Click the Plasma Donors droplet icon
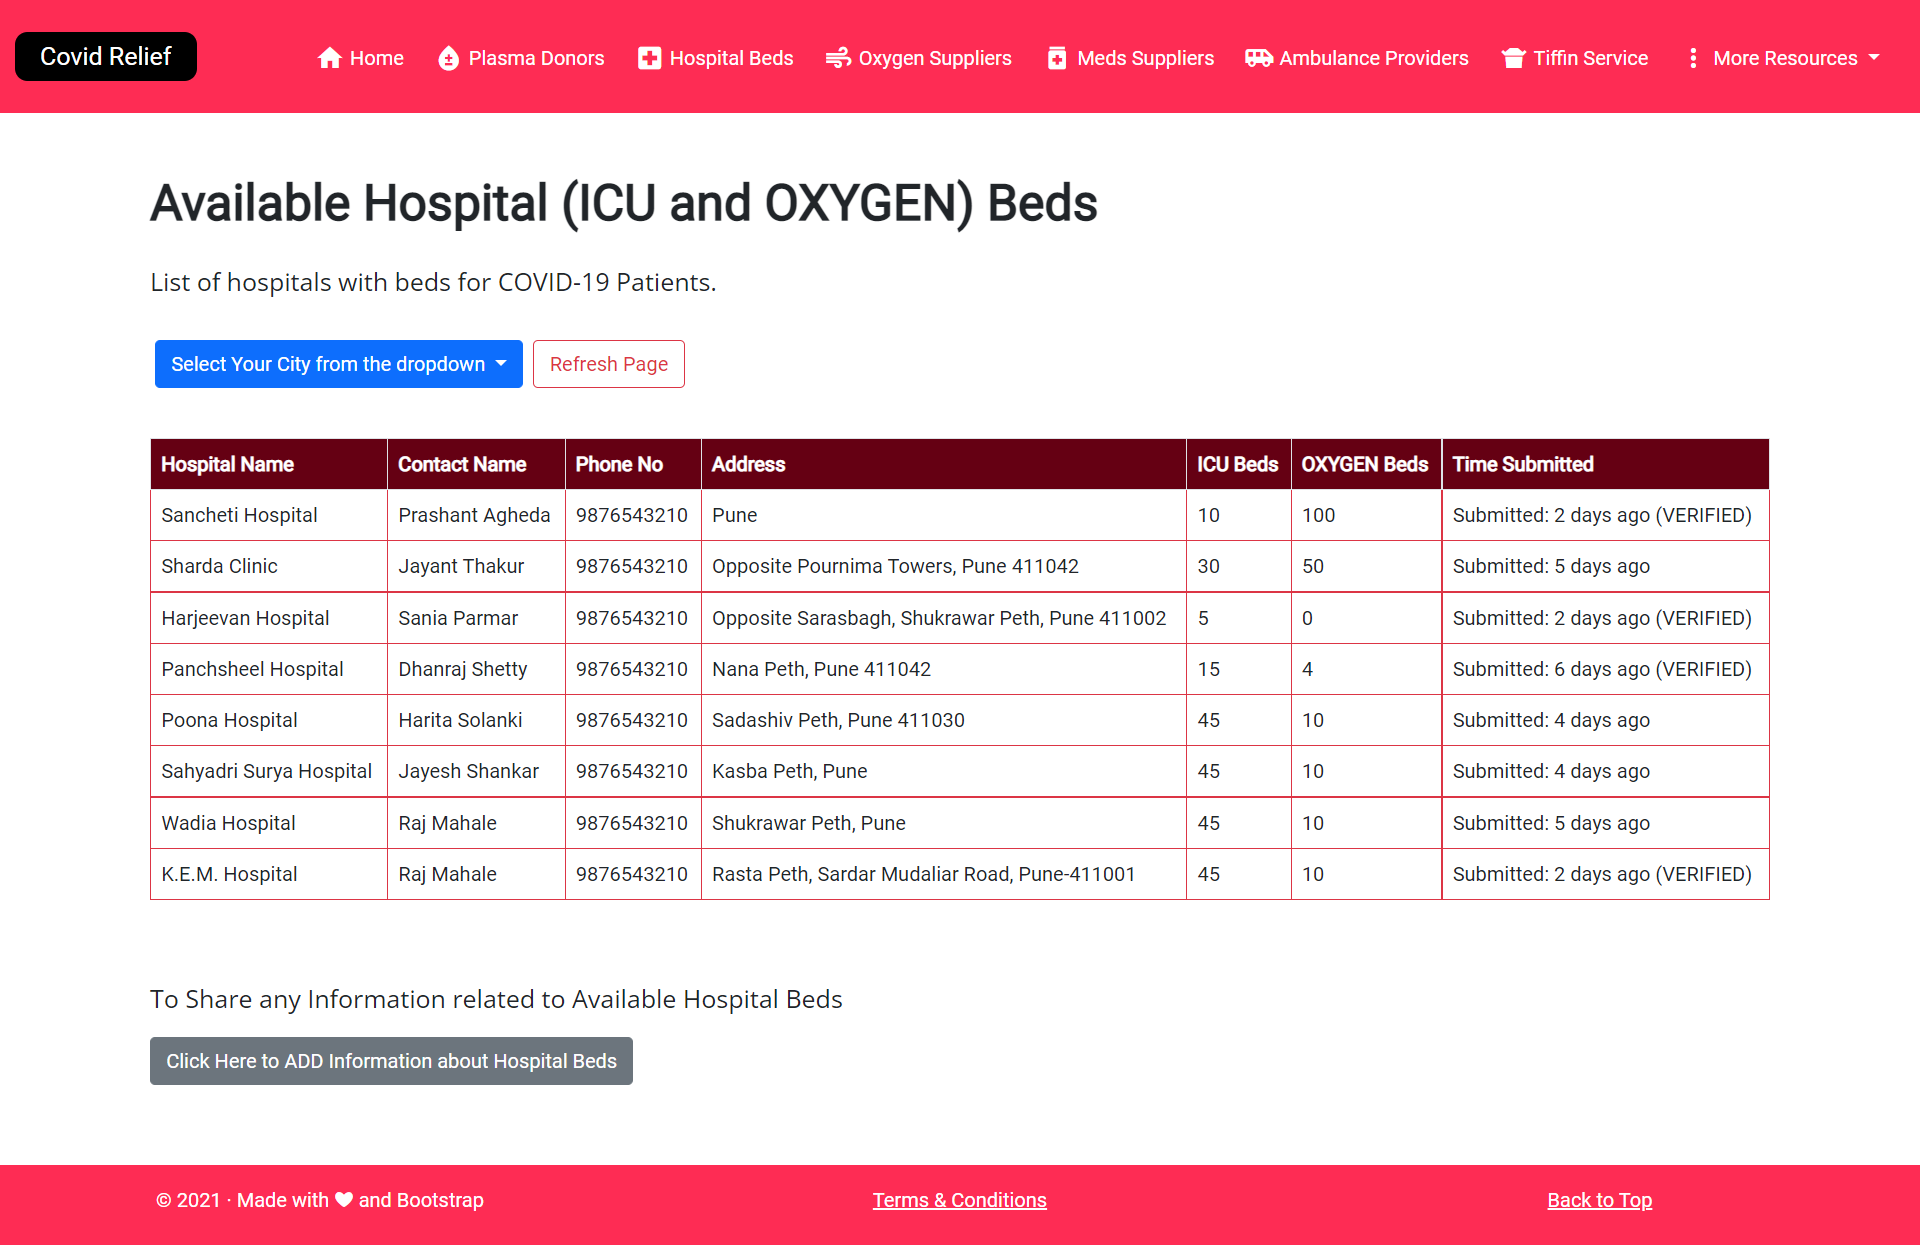The width and height of the screenshot is (1920, 1245). coord(448,58)
